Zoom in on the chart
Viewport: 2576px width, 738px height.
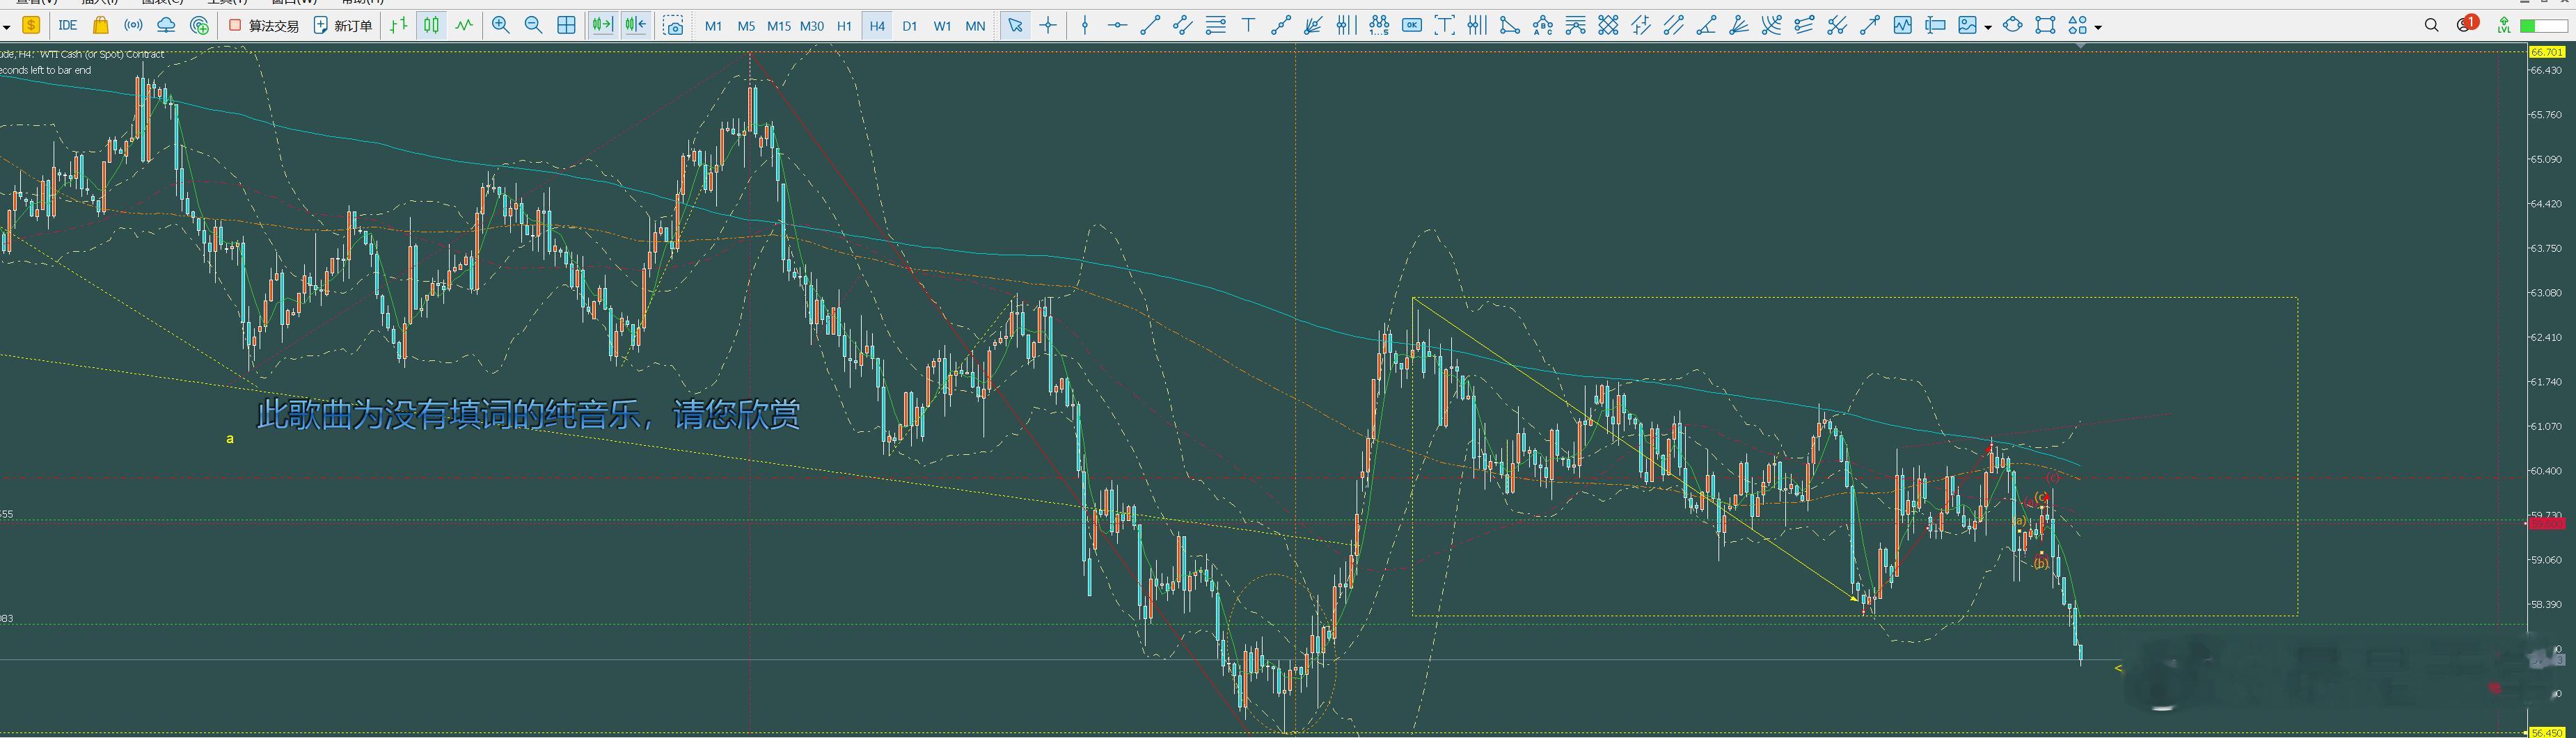(501, 25)
